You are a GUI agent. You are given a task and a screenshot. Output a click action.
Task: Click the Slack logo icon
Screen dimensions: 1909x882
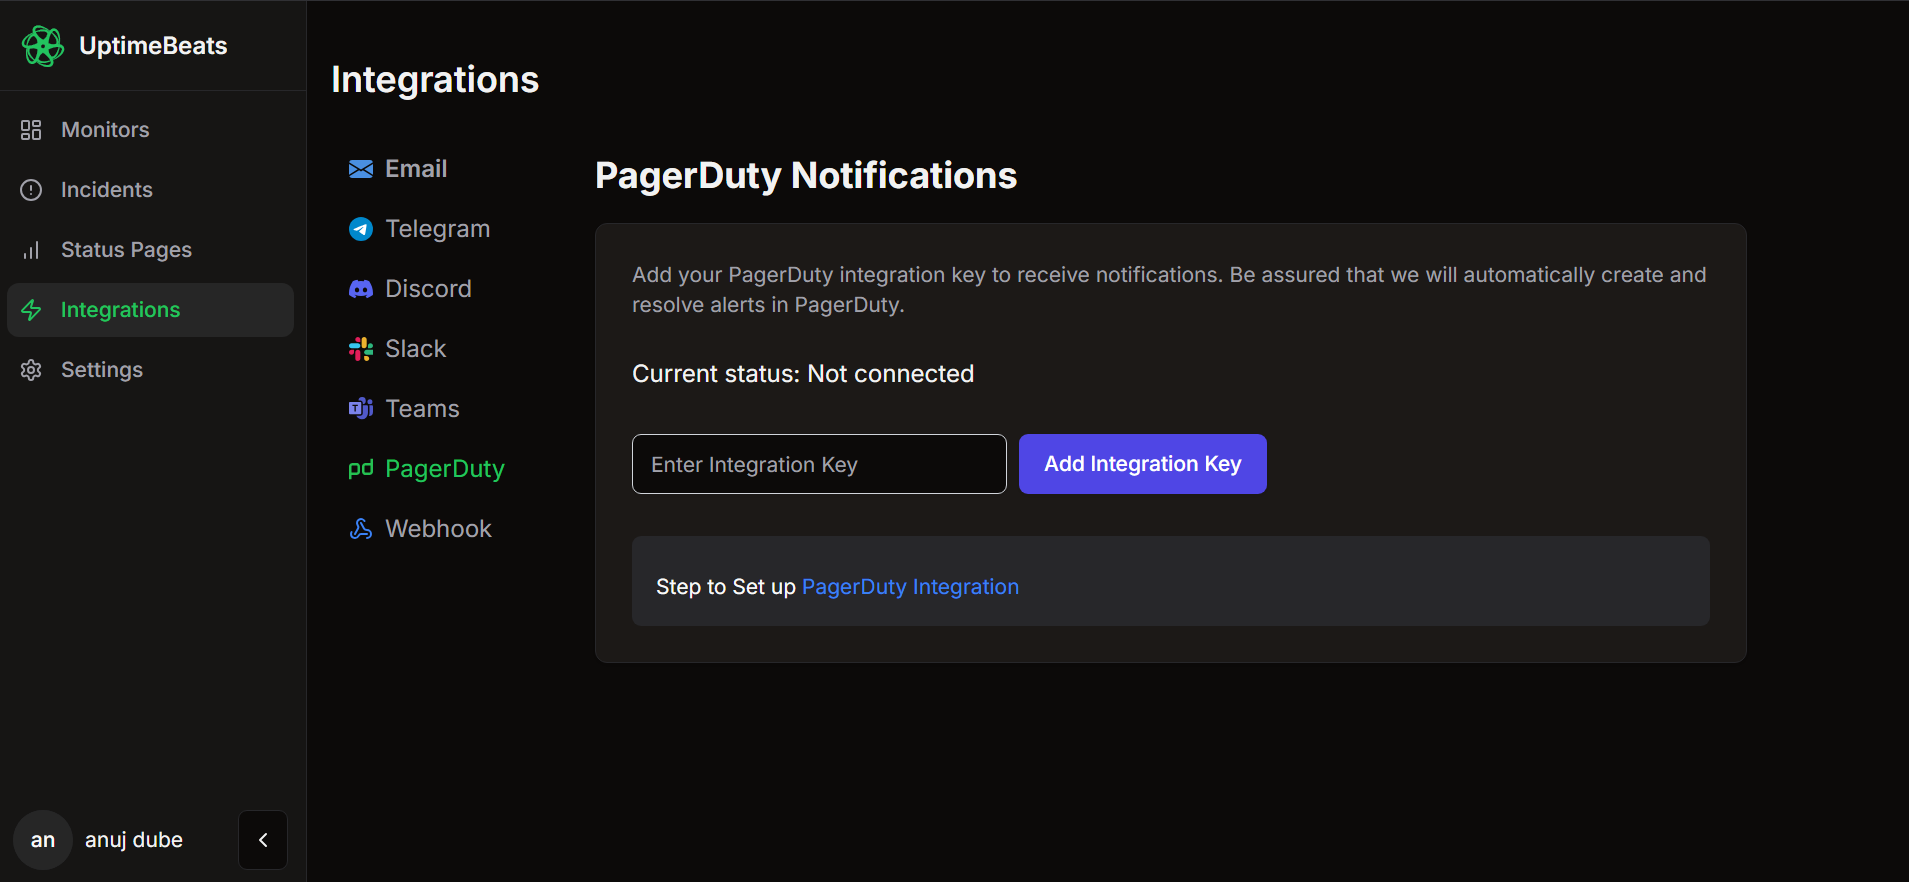click(361, 349)
